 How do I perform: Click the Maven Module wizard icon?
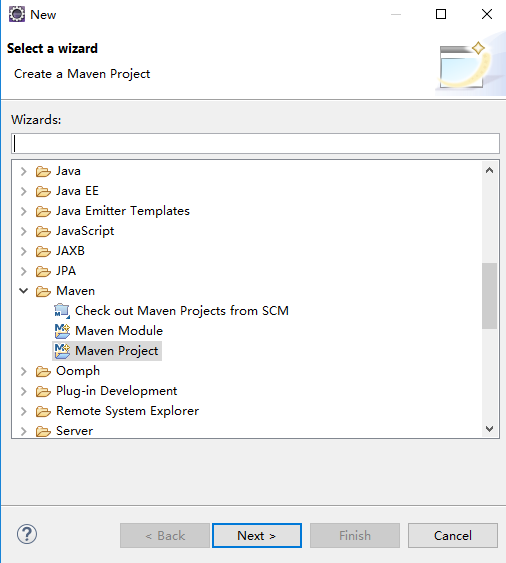[x=62, y=331]
